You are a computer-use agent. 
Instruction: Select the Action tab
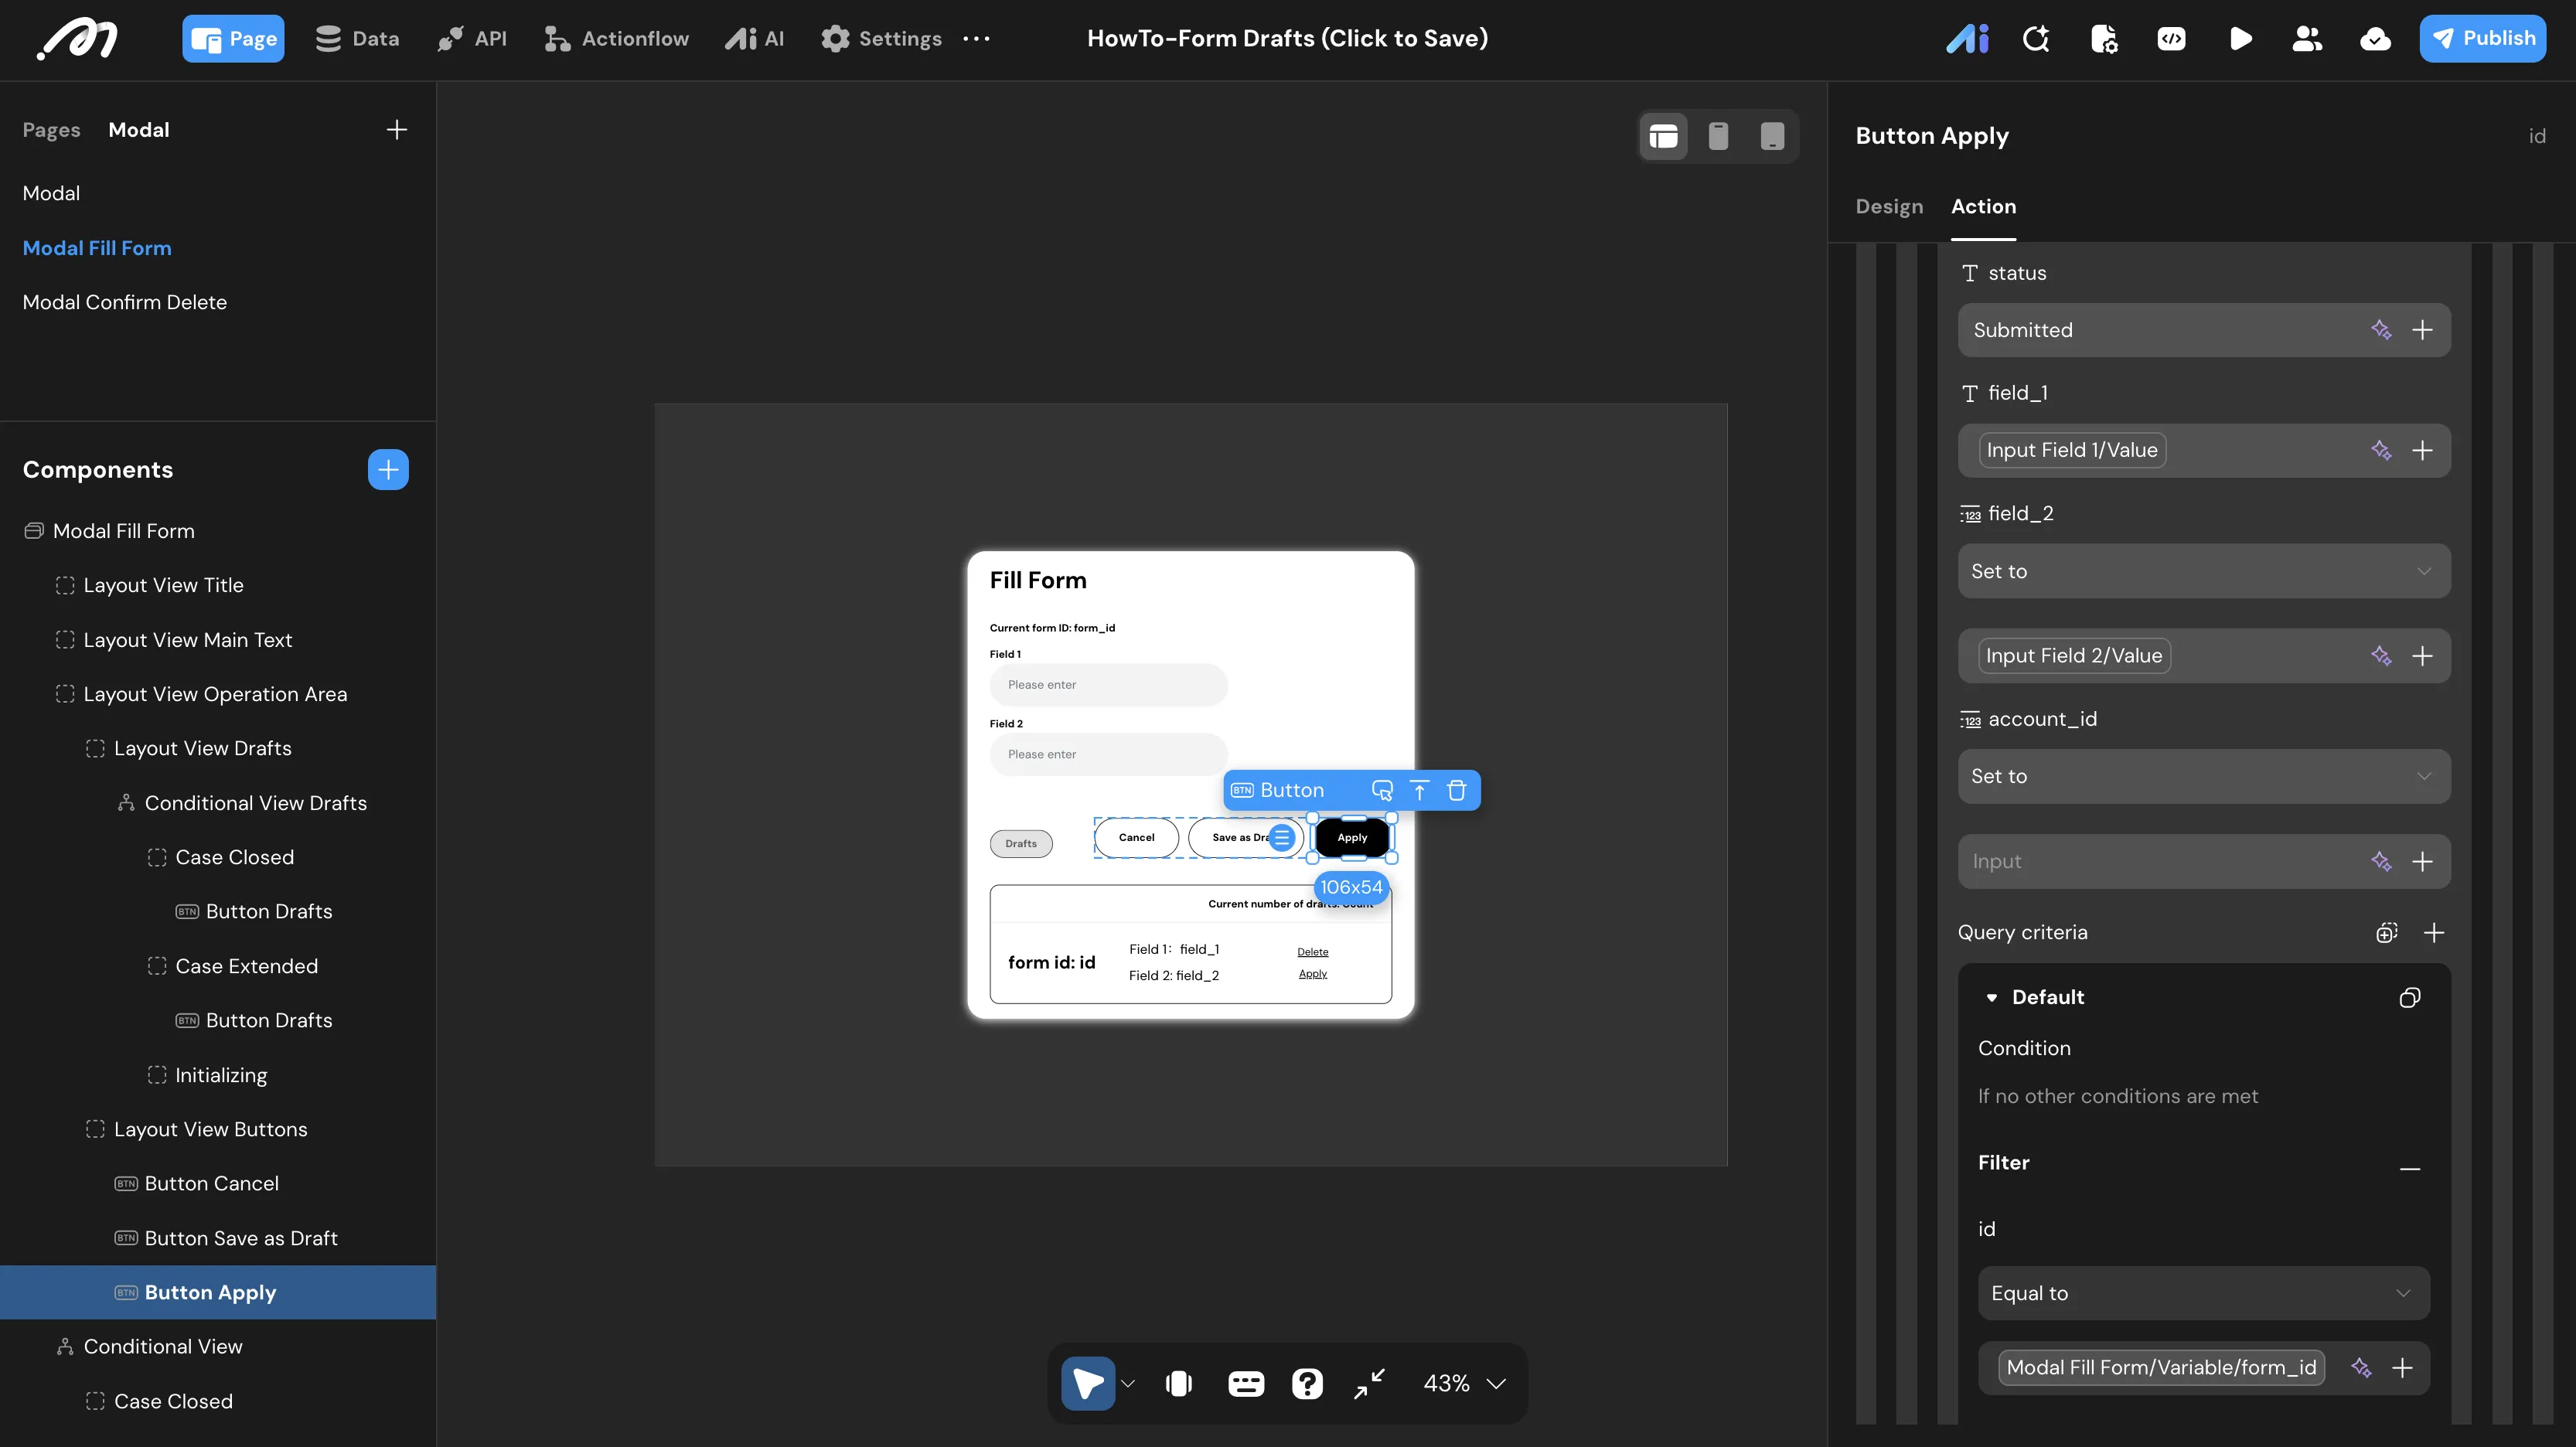pos(1983,207)
